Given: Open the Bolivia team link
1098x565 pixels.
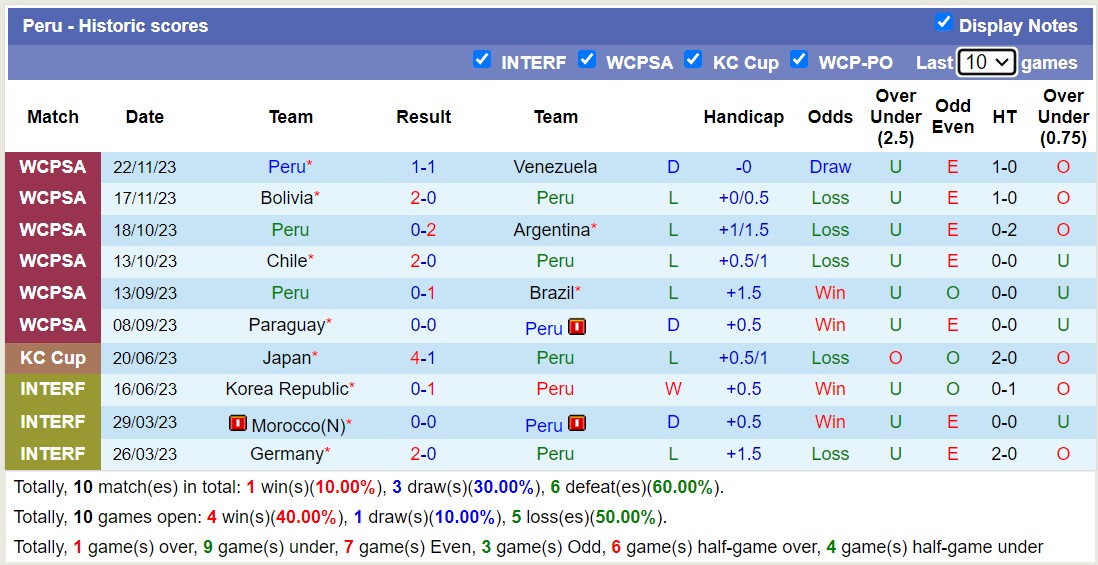Looking at the screenshot, I should [x=286, y=198].
